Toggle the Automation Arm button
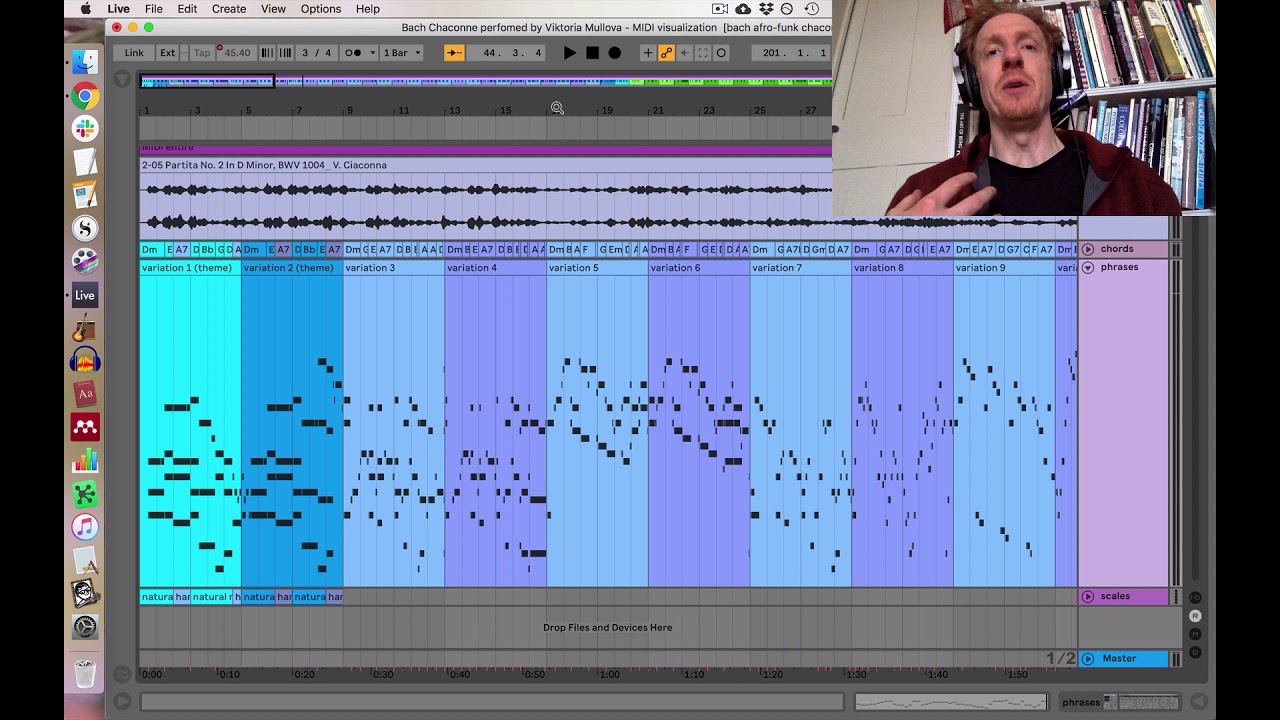Image resolution: width=1280 pixels, height=720 pixels. pos(666,53)
